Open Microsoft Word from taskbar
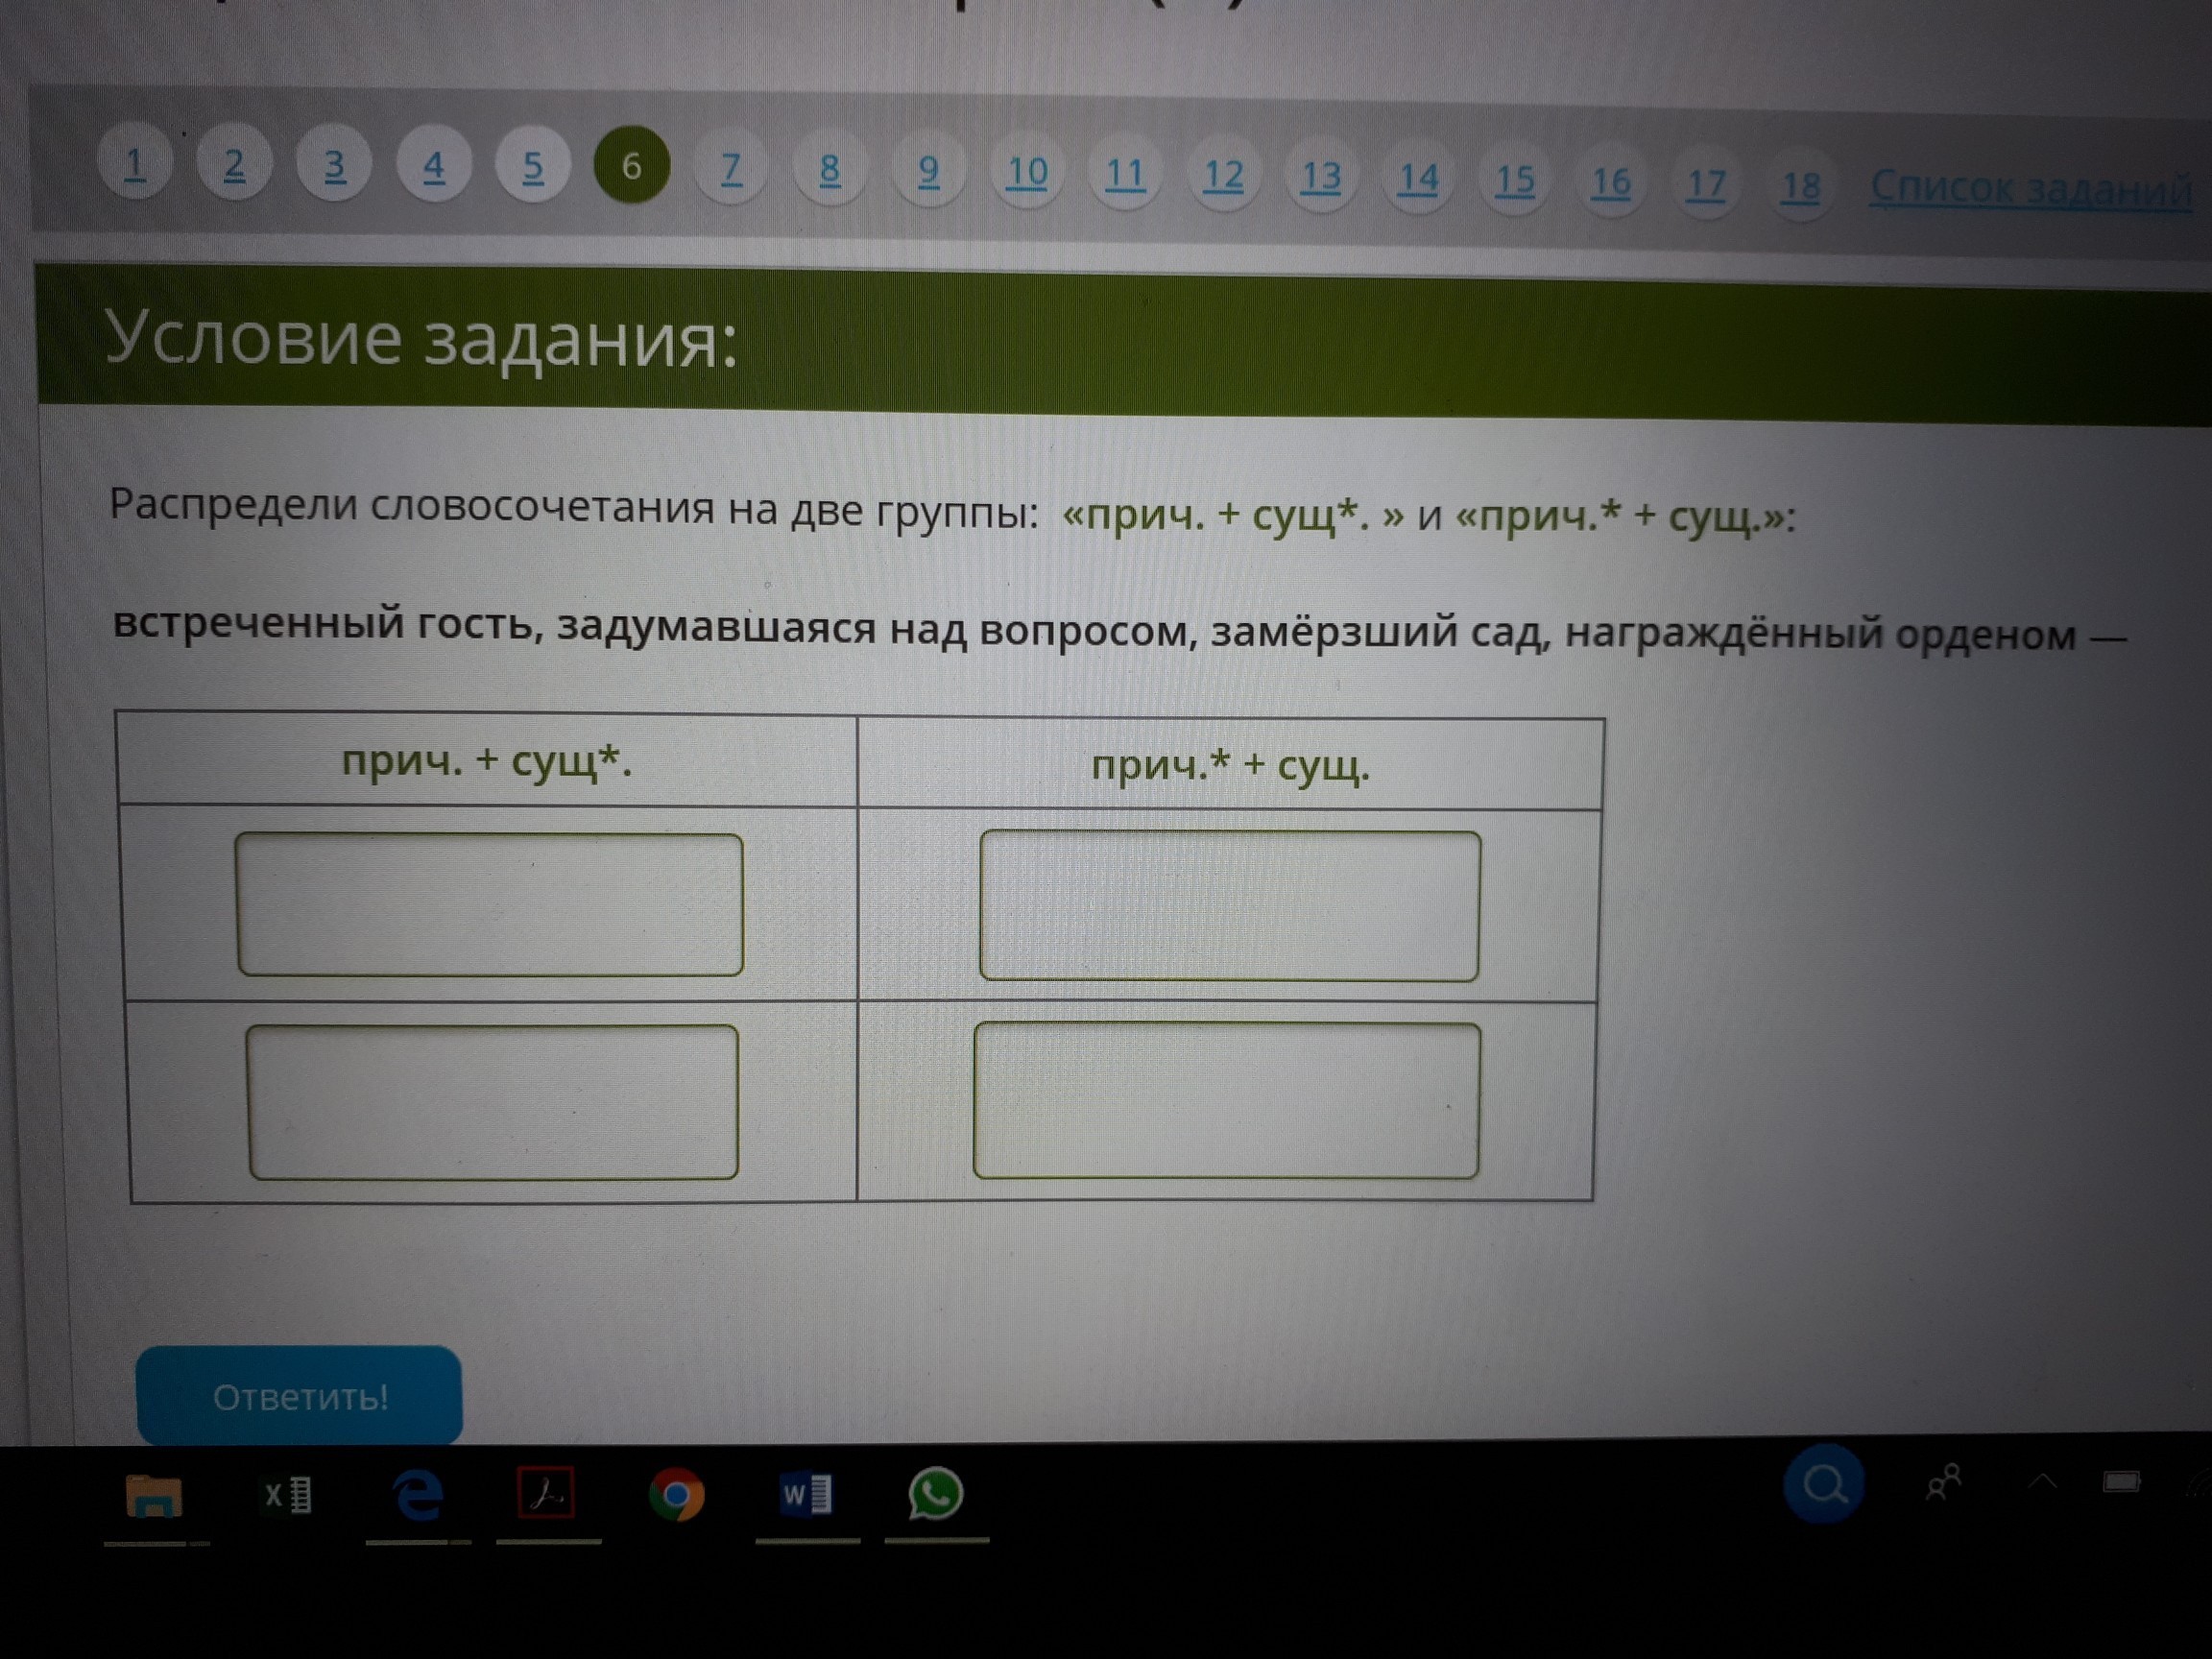 pyautogui.click(x=806, y=1495)
